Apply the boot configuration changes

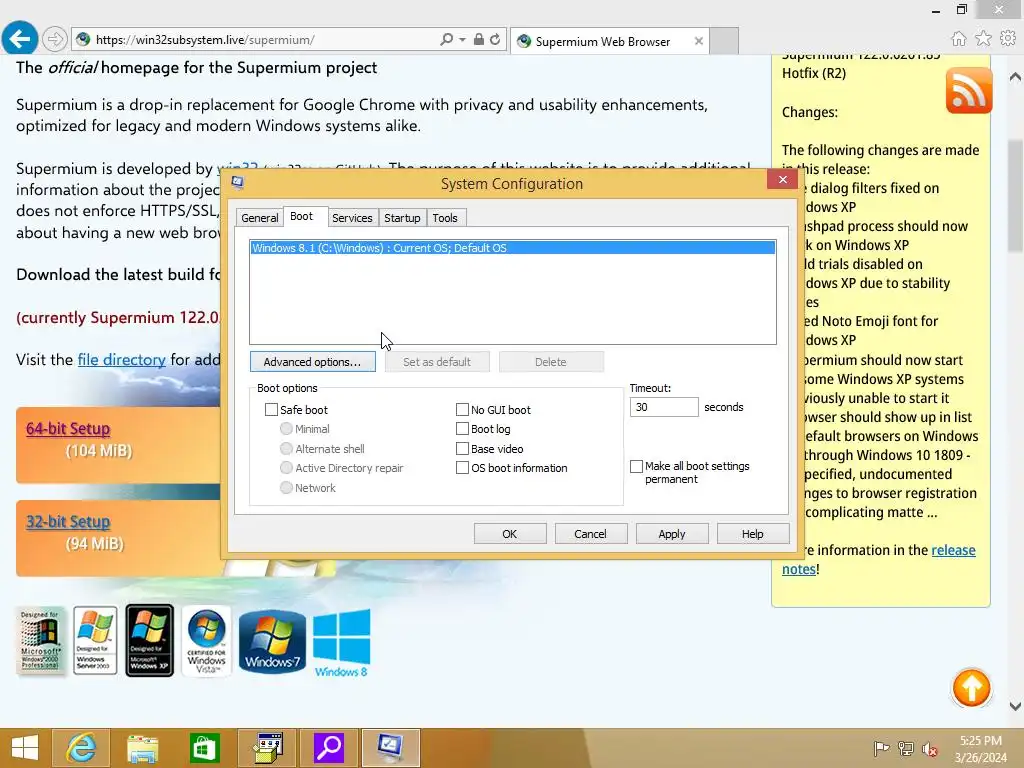tap(672, 534)
